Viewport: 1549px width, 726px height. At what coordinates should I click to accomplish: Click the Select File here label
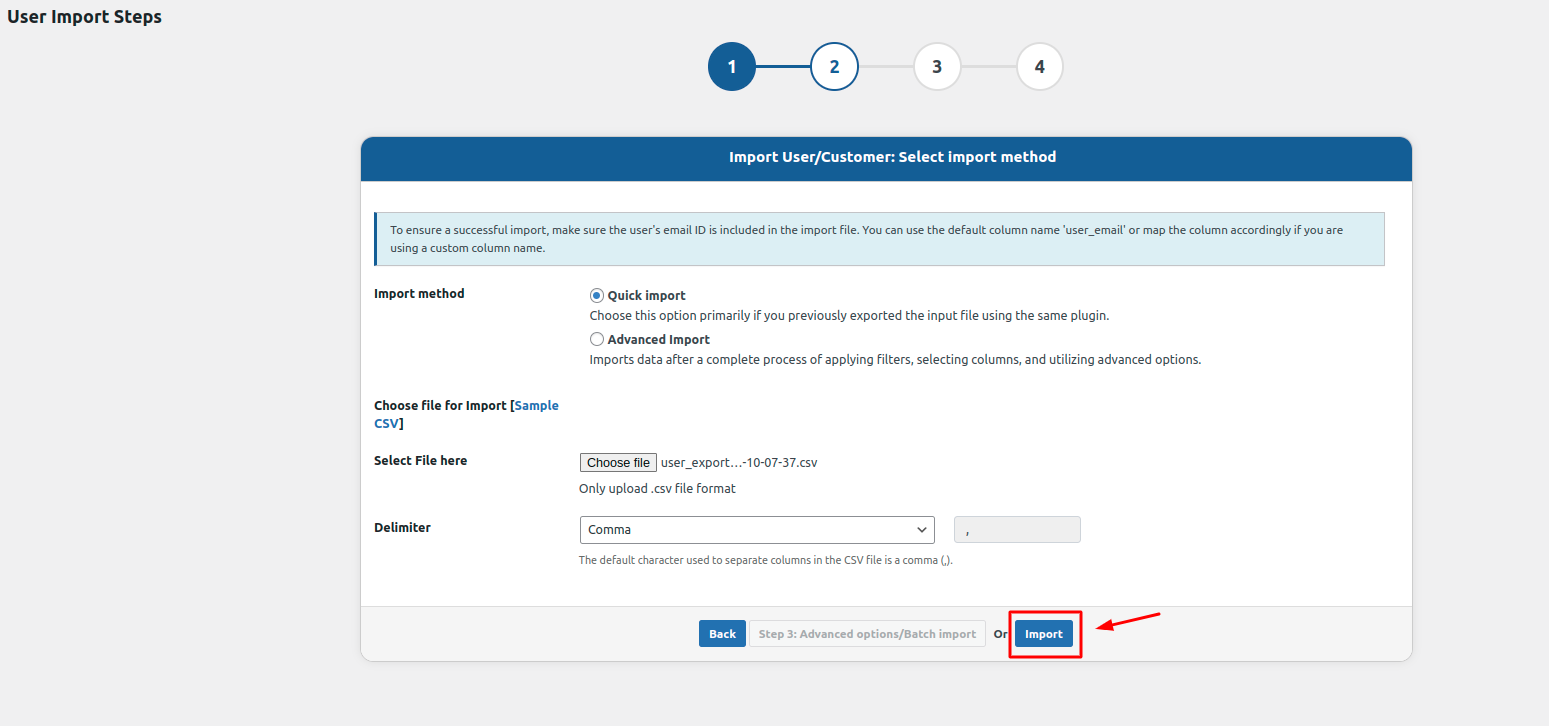tap(420, 461)
